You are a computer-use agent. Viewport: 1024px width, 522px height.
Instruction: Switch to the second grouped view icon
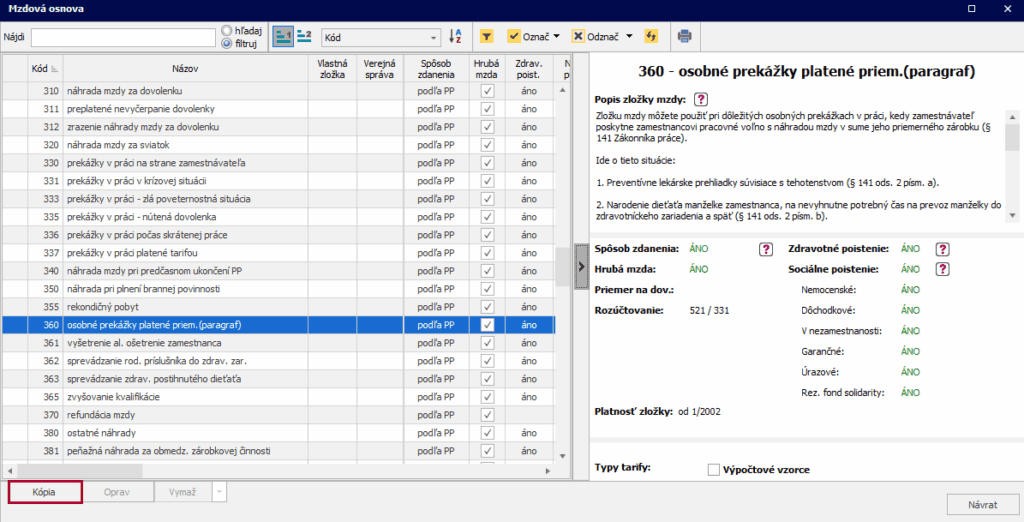point(304,37)
